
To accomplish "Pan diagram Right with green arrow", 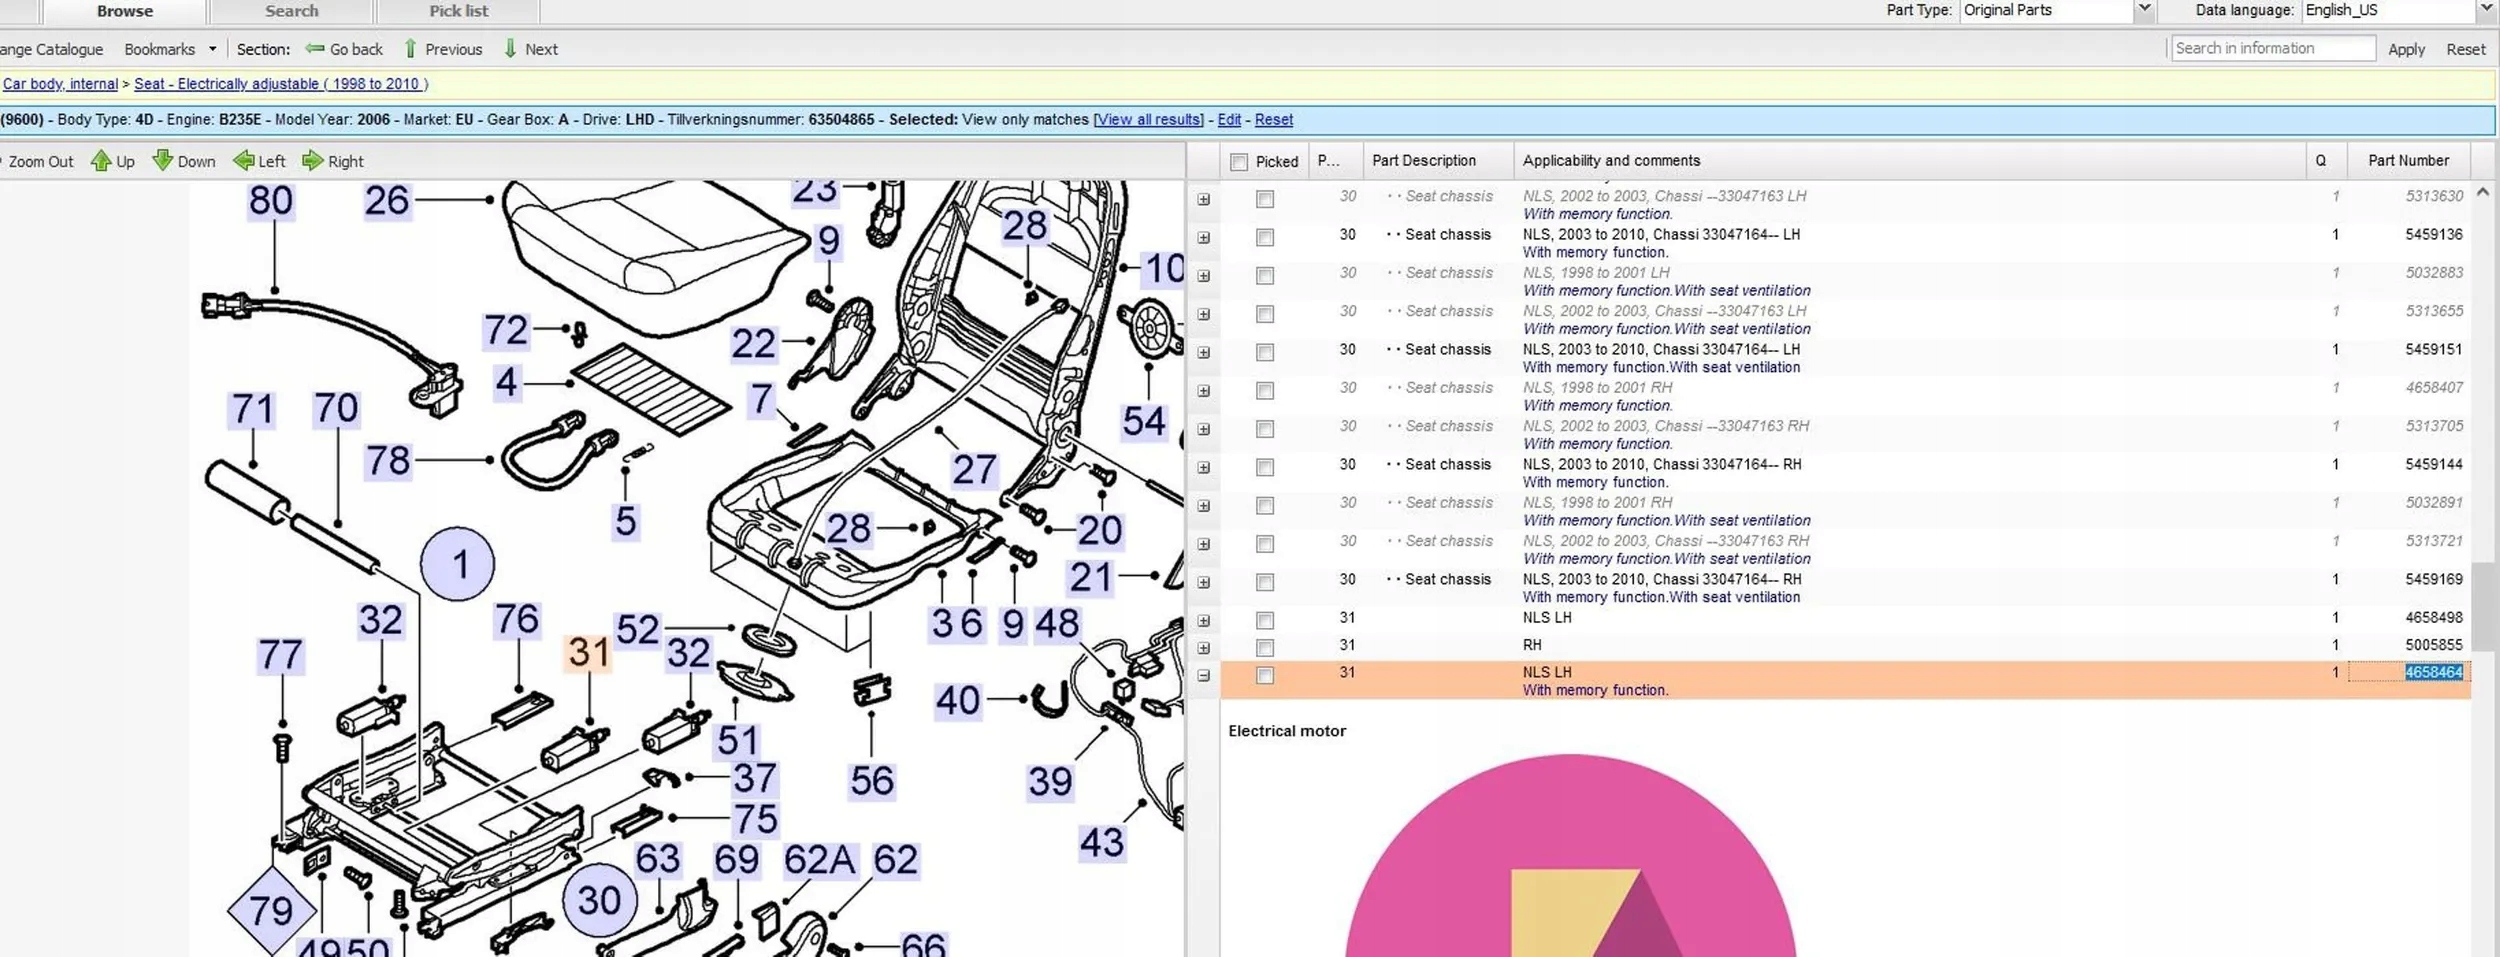I will [x=313, y=161].
